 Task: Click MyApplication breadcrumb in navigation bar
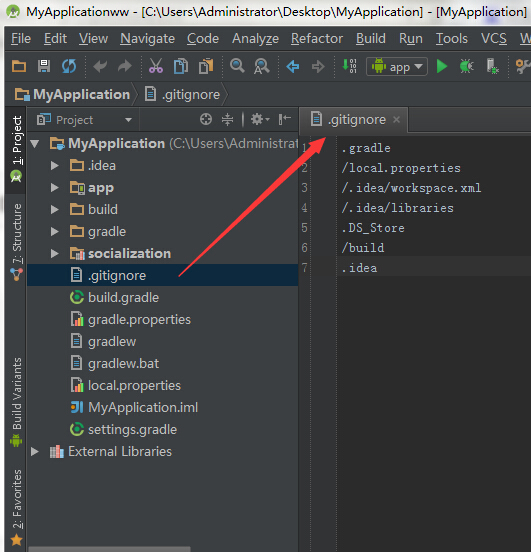73,94
